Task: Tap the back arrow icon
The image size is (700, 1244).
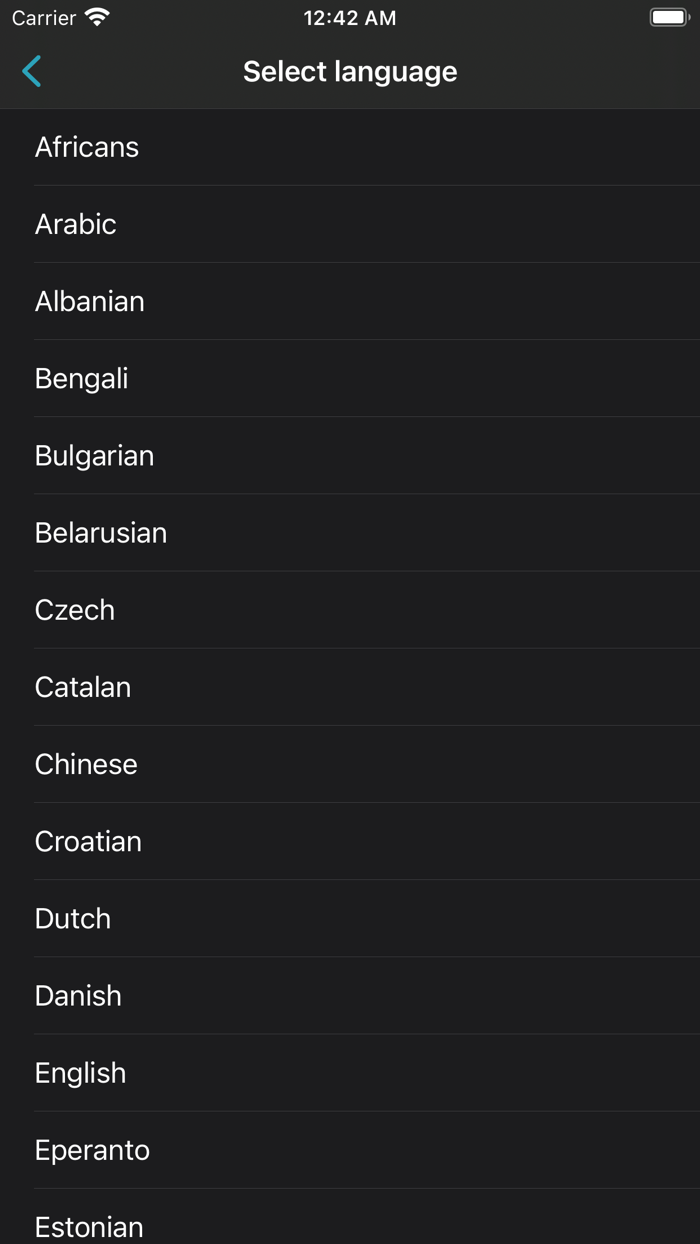Action: [x=32, y=71]
